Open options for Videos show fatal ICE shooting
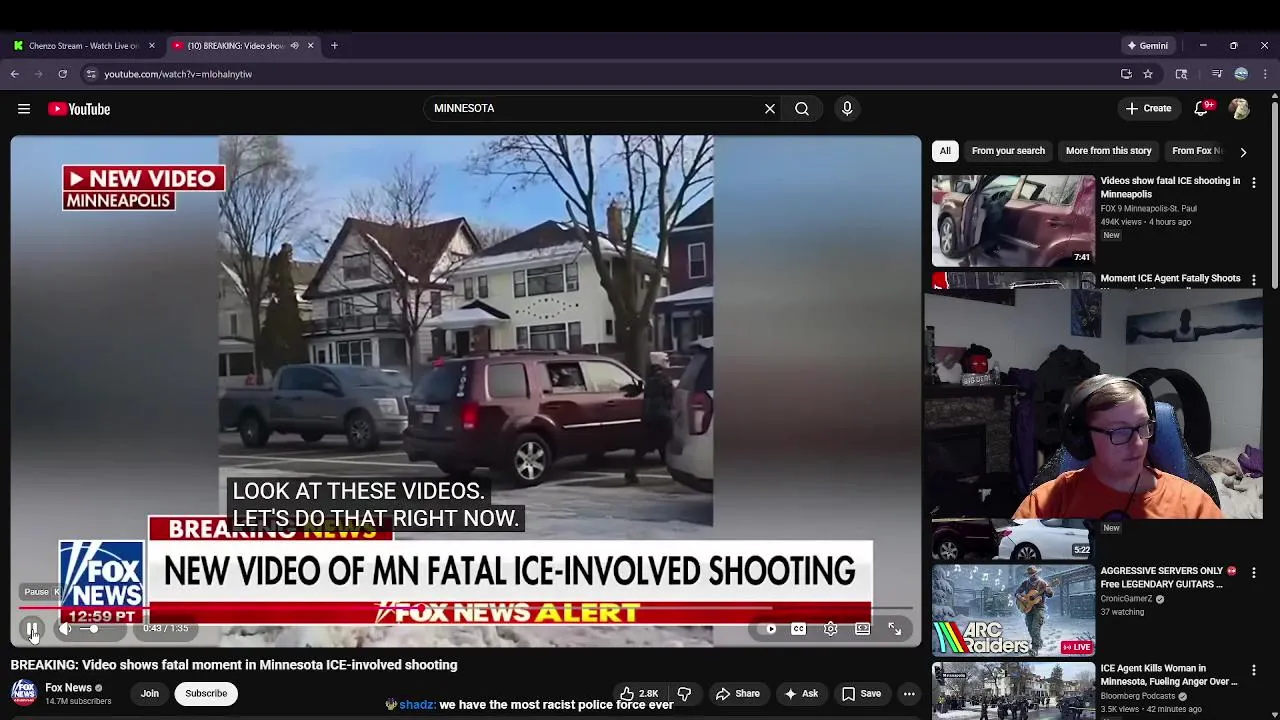The width and height of the screenshot is (1280, 720). coord(1254,183)
